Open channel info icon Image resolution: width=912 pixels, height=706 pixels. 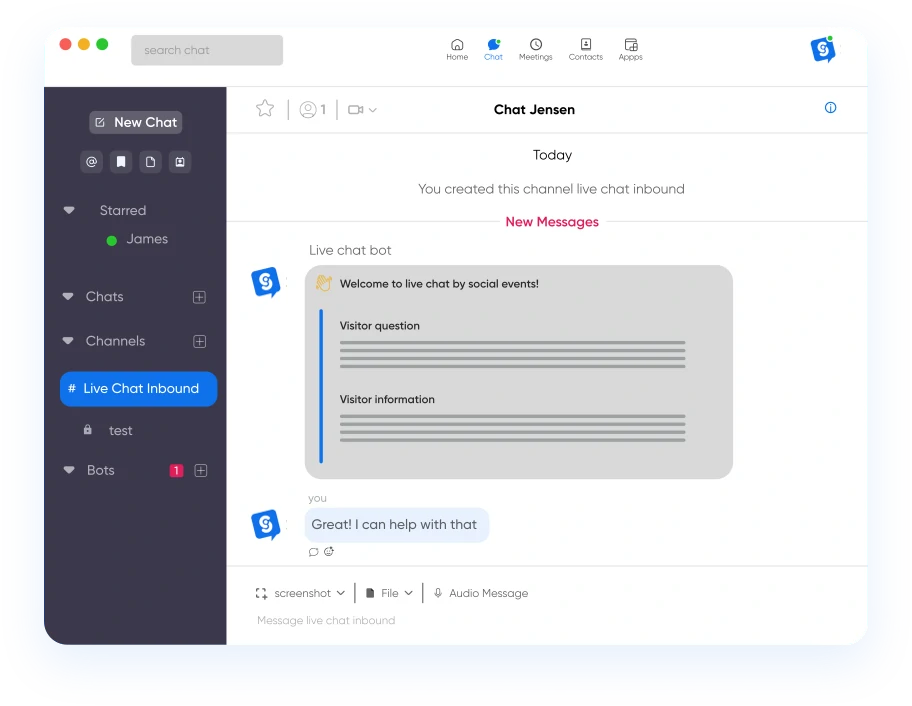click(830, 108)
